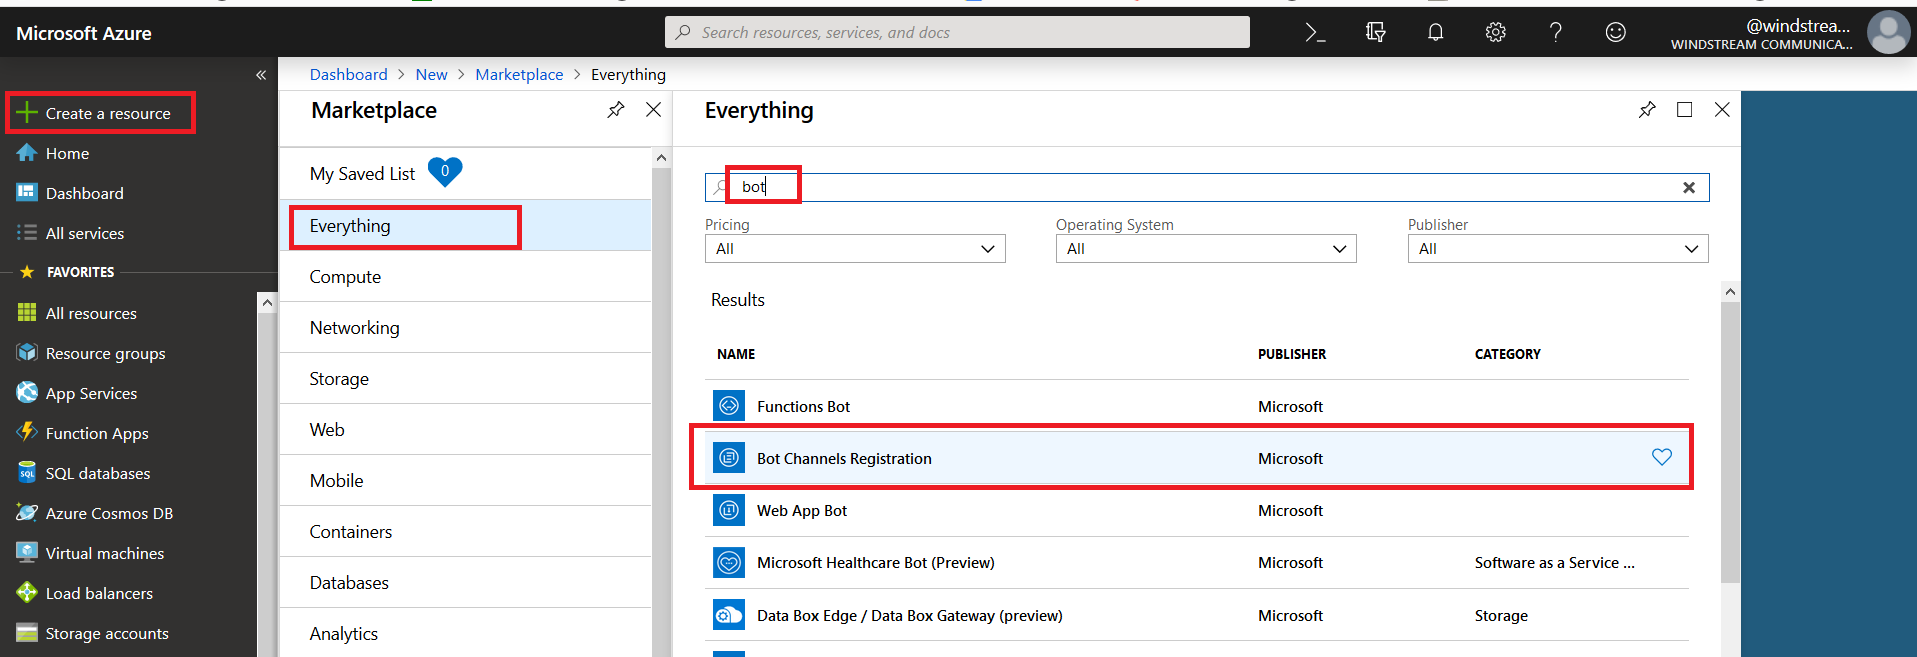Open the portal settings gear

[x=1495, y=32]
